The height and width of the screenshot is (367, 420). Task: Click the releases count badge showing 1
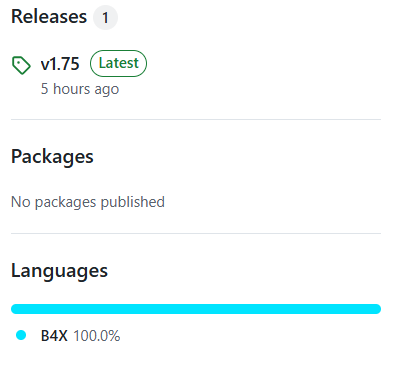[x=105, y=17]
